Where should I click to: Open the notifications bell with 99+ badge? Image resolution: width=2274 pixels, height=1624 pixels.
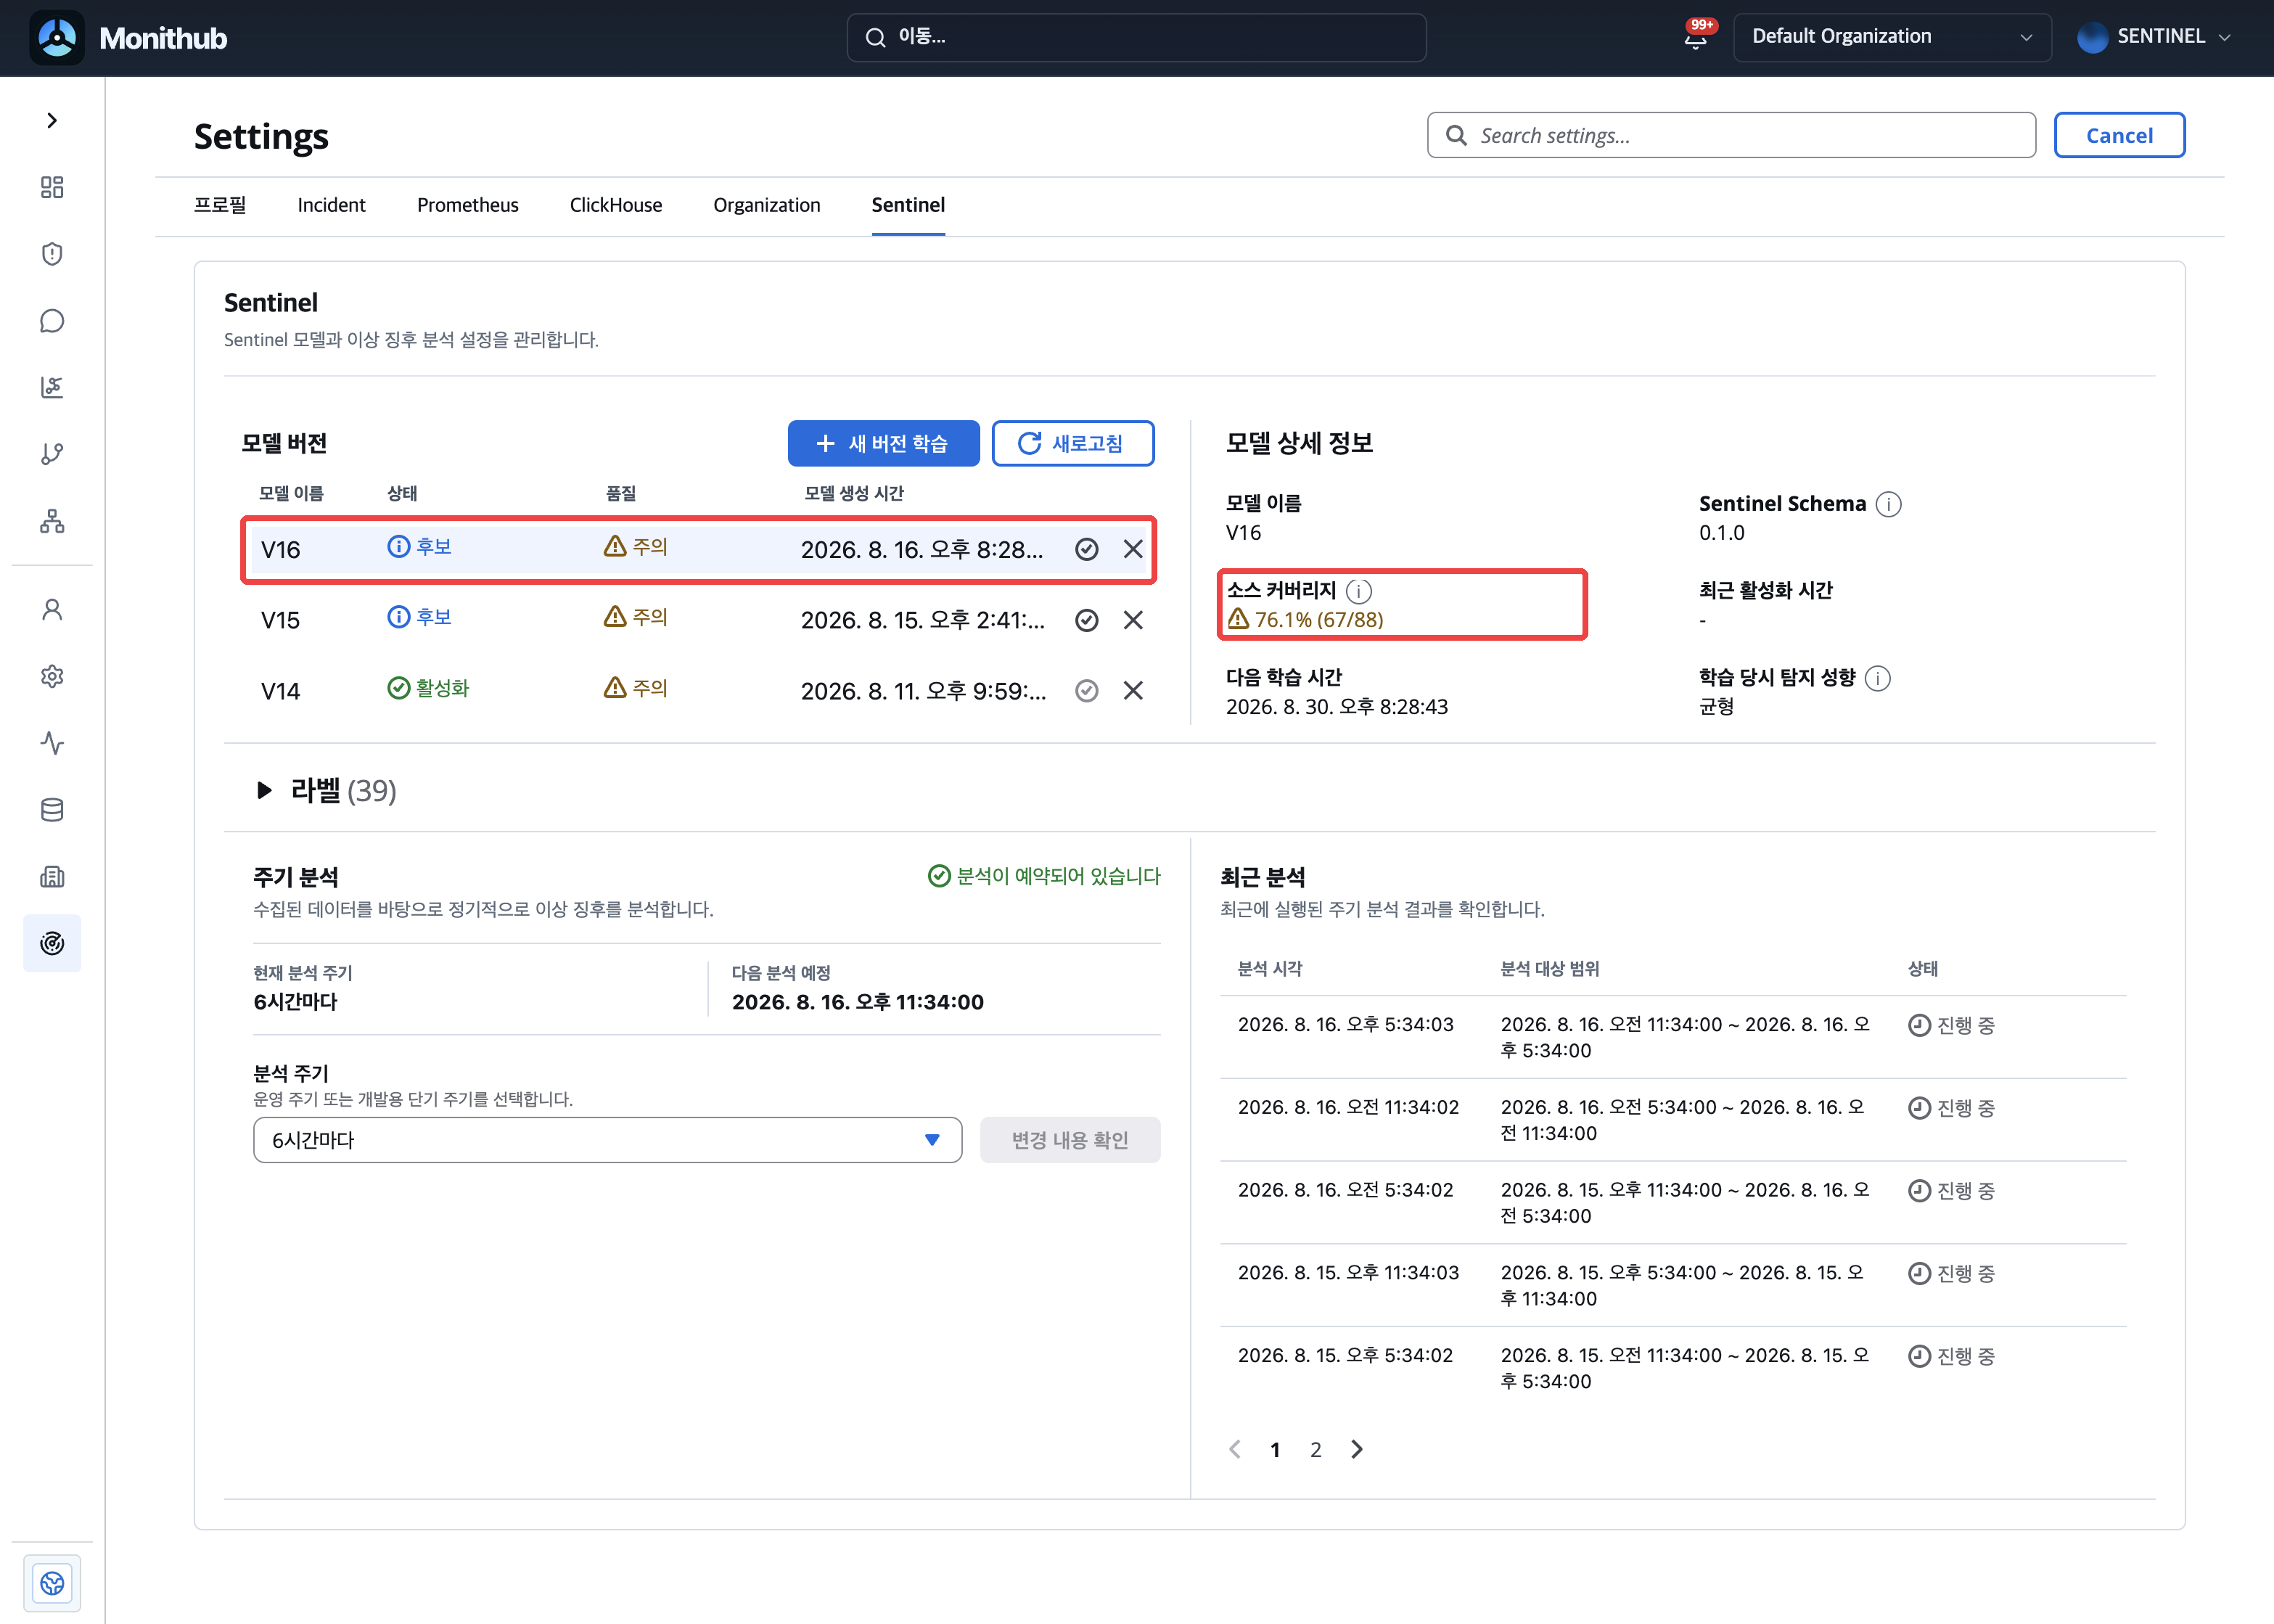(1696, 38)
